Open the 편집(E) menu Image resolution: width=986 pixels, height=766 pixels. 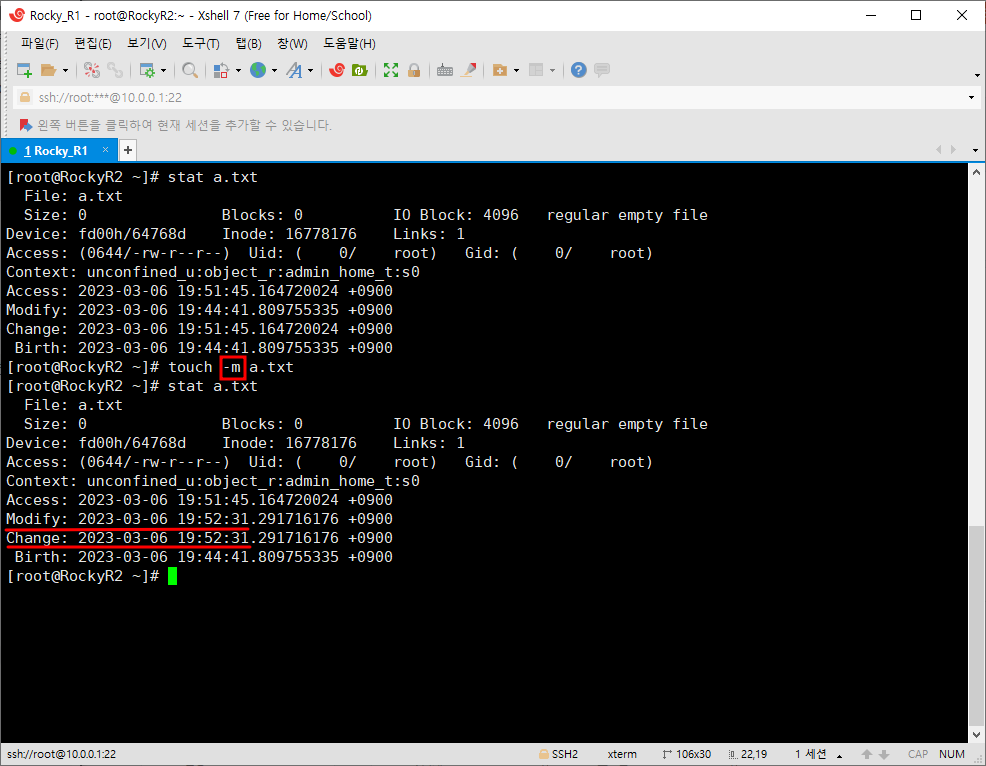[93, 43]
